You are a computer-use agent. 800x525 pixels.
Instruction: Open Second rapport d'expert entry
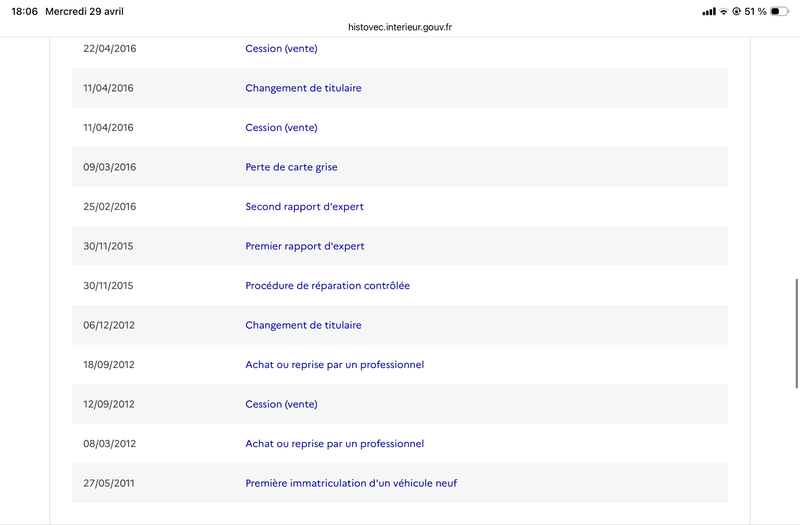305,207
